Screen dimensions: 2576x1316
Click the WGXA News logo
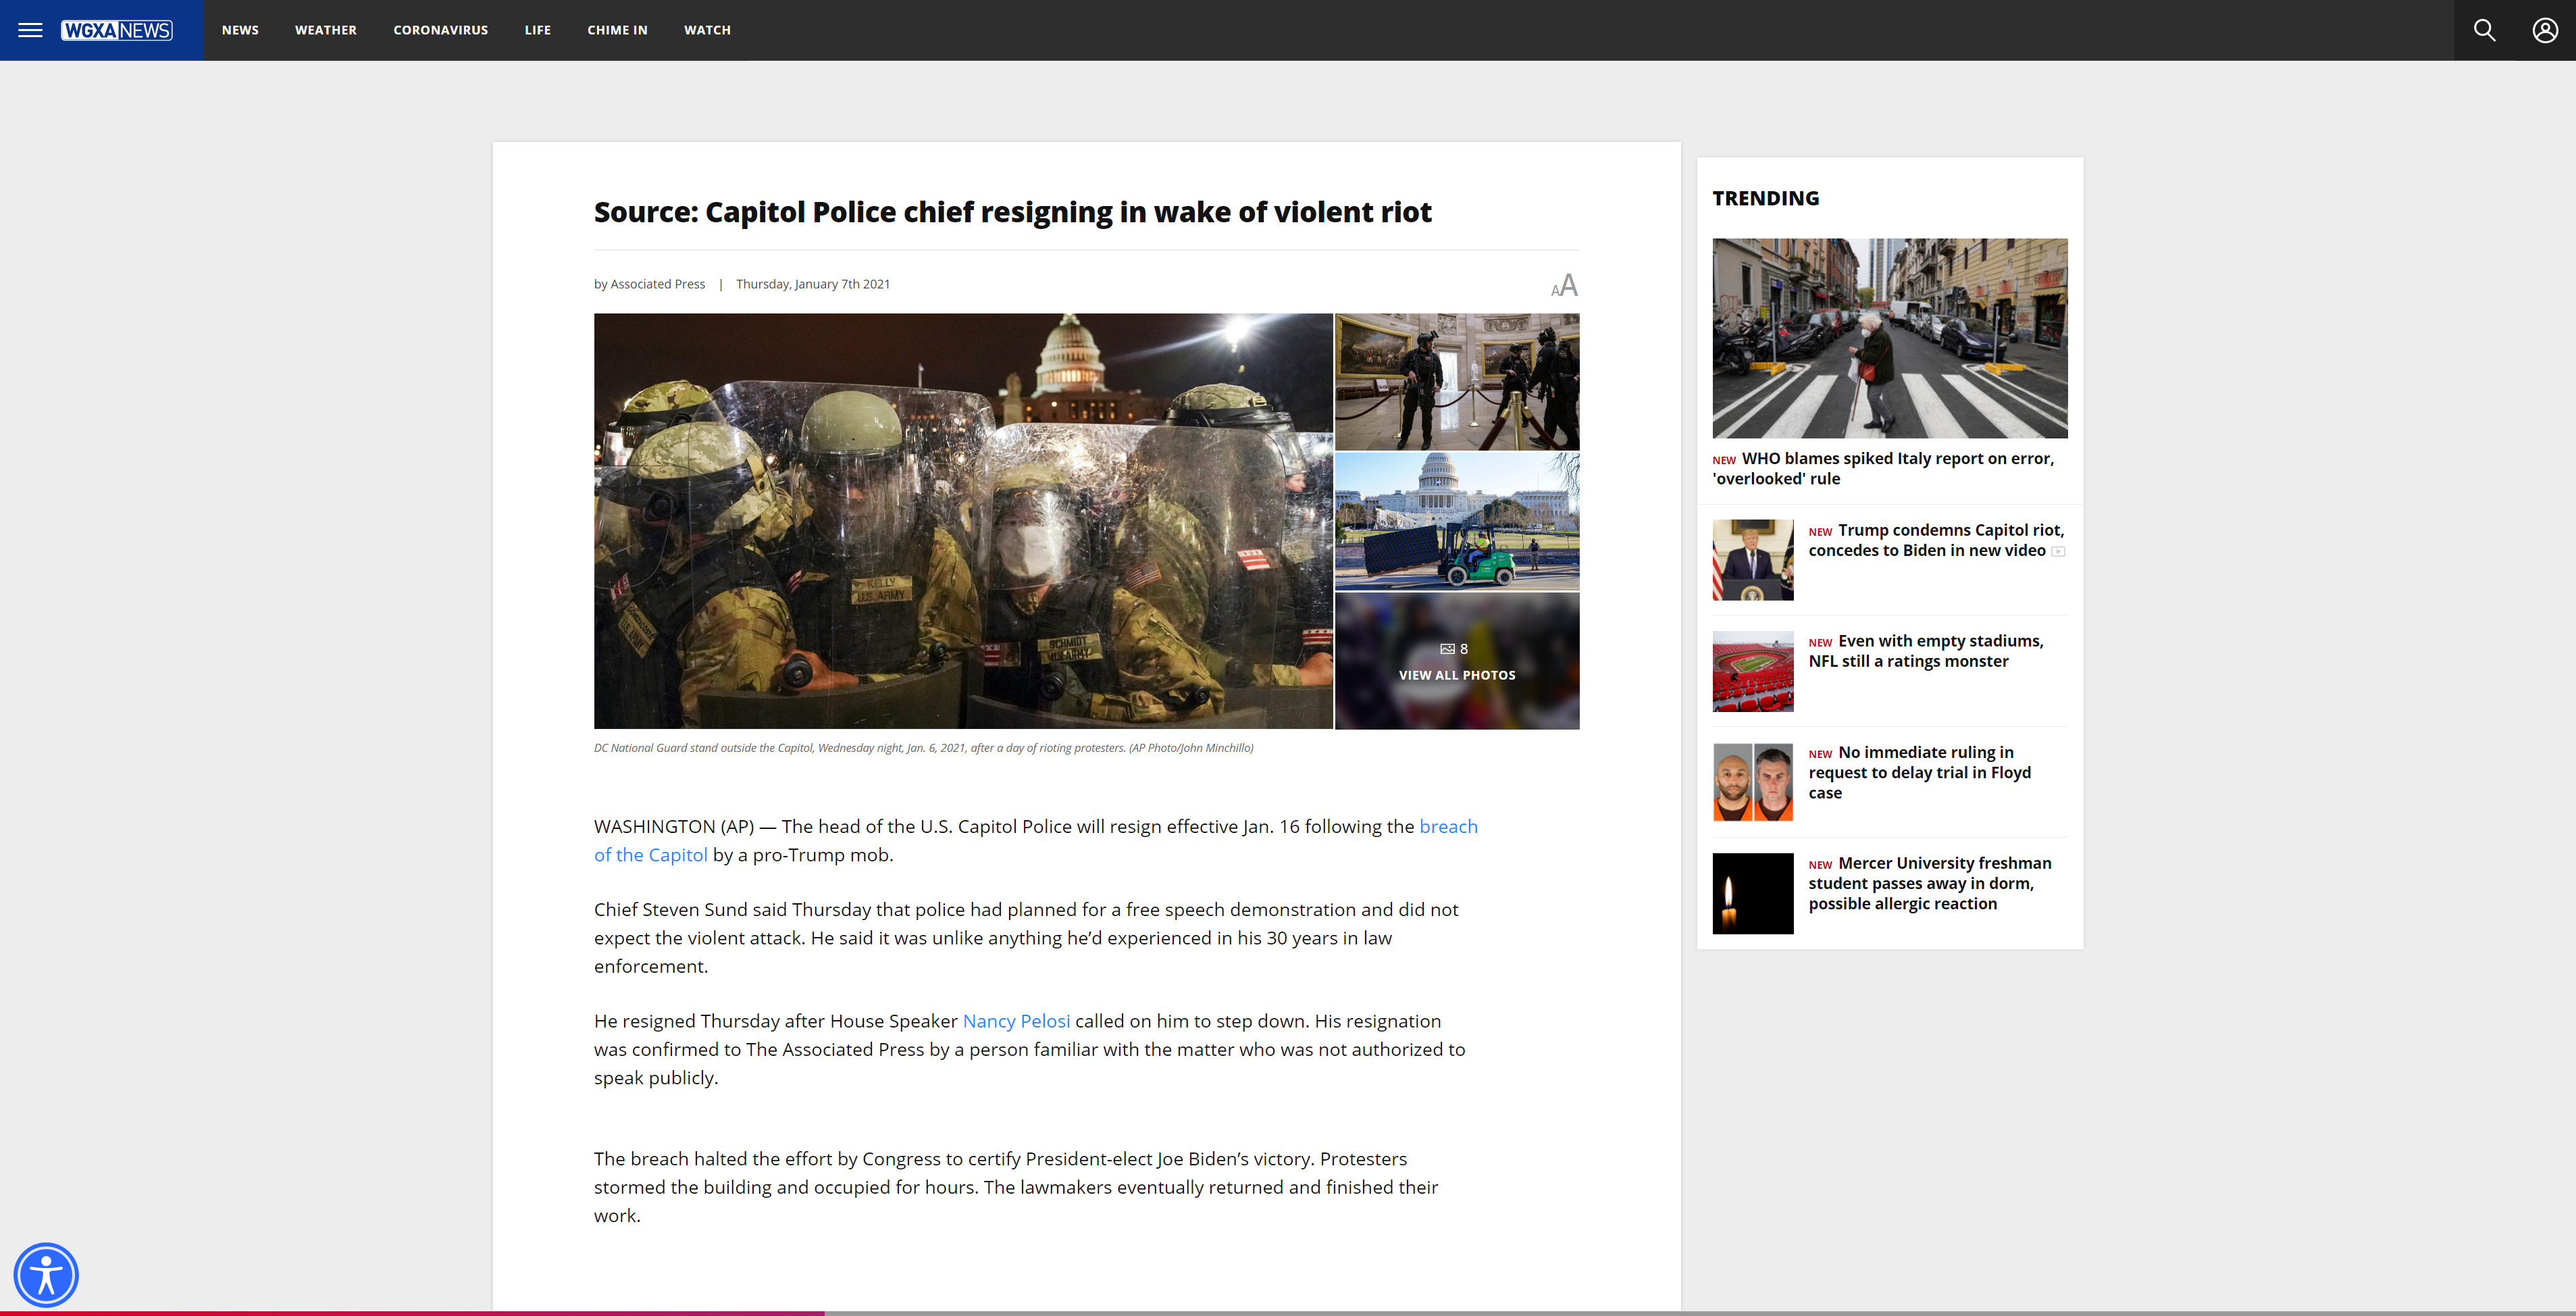tap(117, 30)
